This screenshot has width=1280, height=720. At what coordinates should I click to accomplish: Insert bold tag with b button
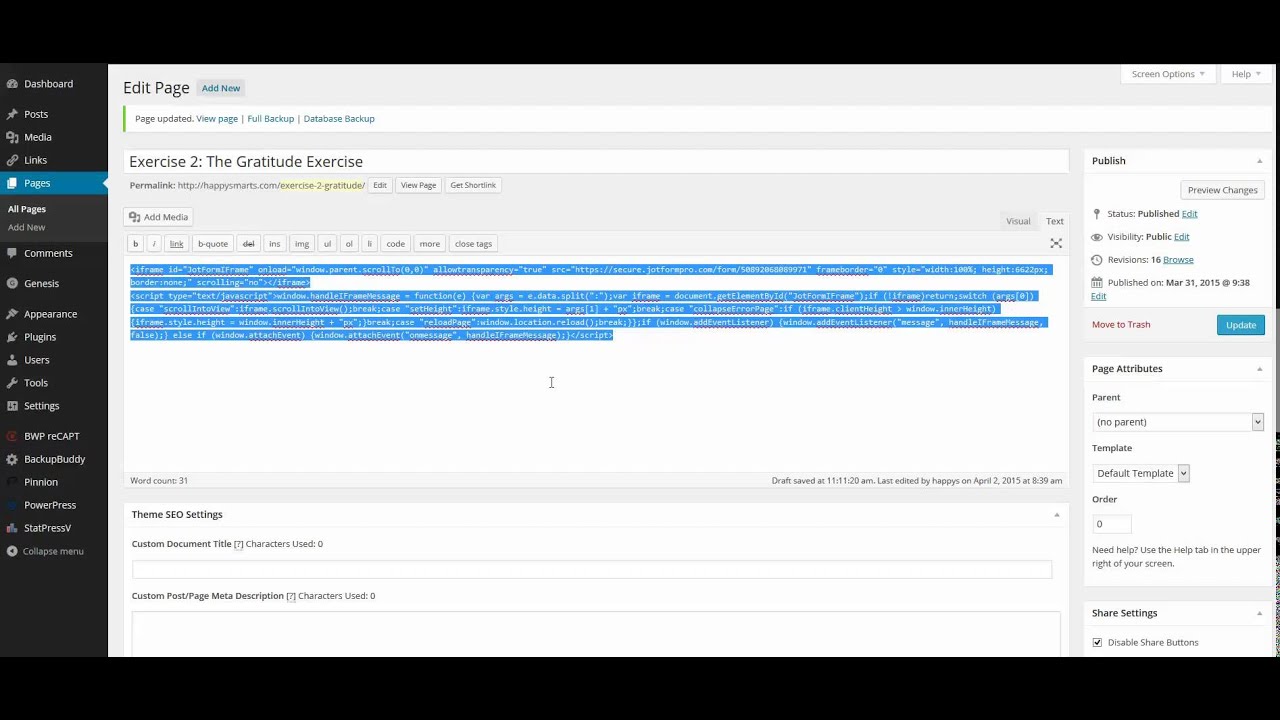[136, 244]
